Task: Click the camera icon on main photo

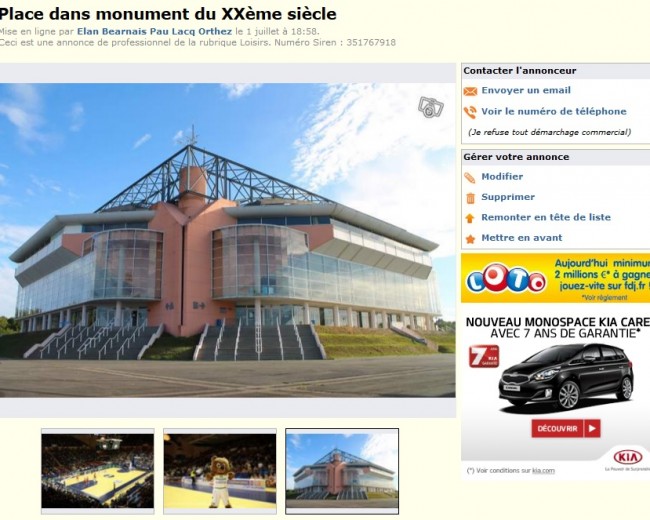Action: click(431, 107)
